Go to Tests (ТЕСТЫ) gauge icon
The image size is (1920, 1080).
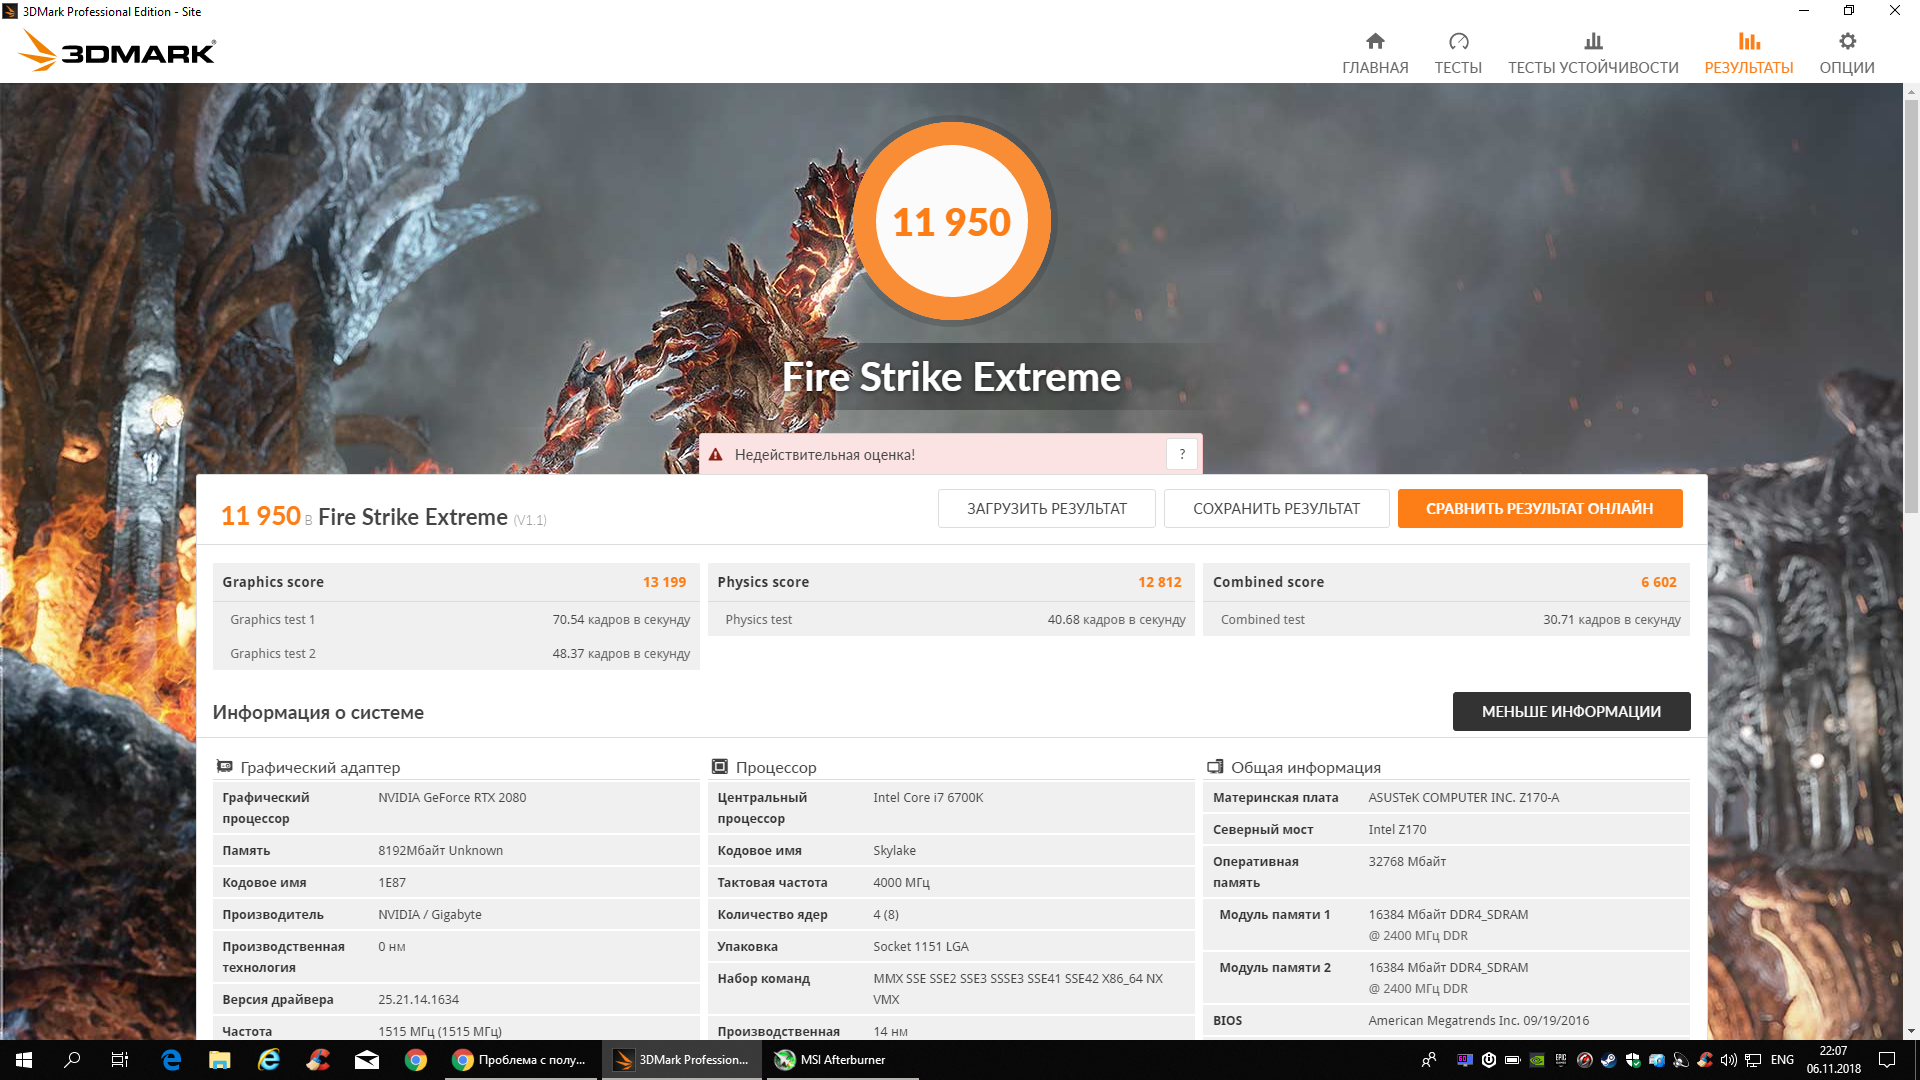(x=1458, y=42)
